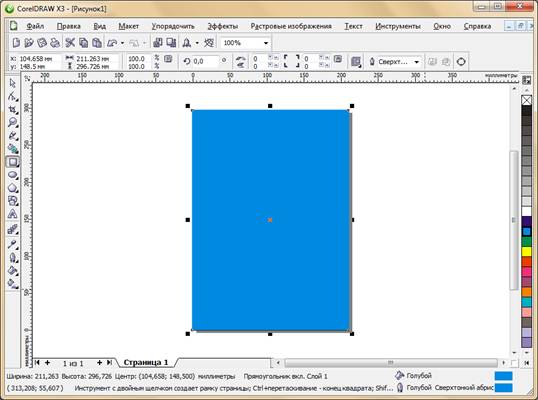Screen dimensions: 538x400
Task: Expand the Undo history arrow
Action: [122, 43]
